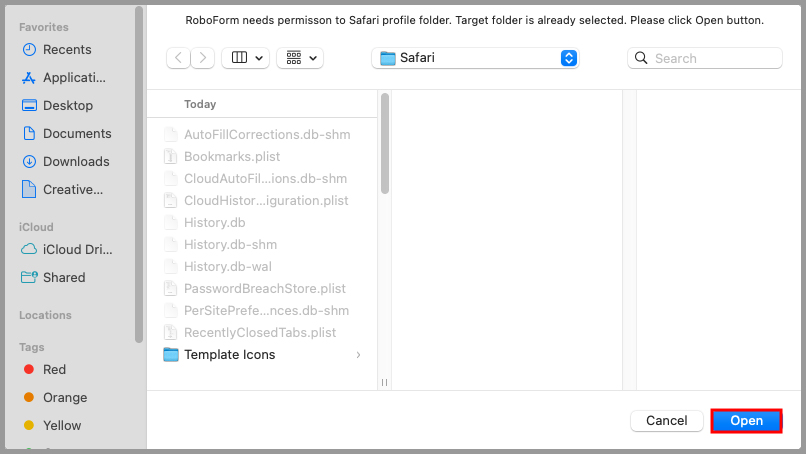This screenshot has width=806, height=454.
Task: Click the CloudHistor...iguration.plist file icon
Action: point(170,201)
